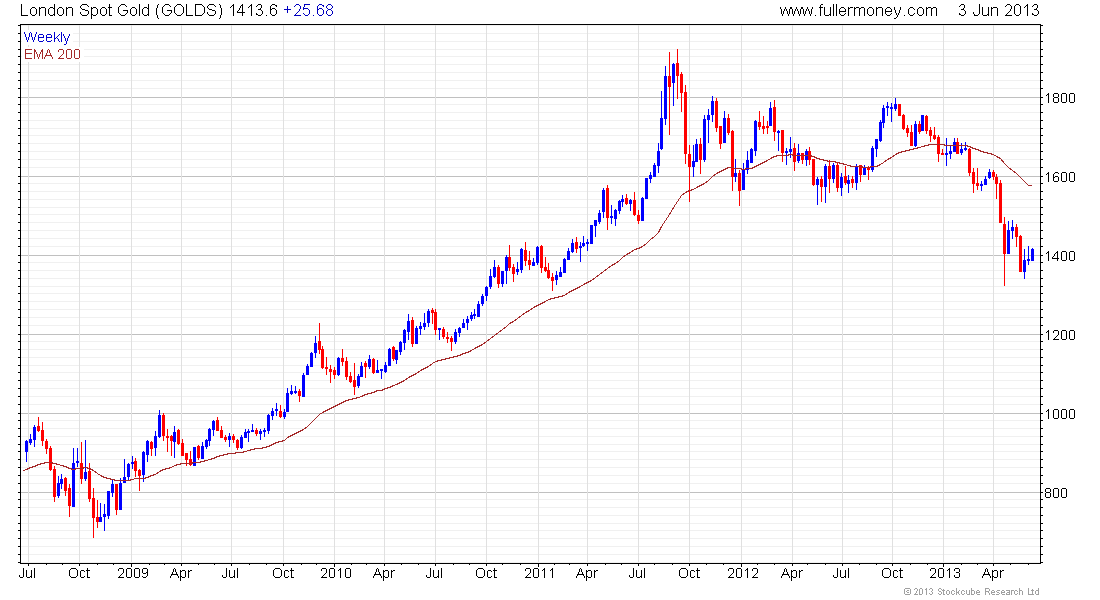Click the 2011 year label on time axis
The width and height of the screenshot is (1100, 600).
coord(539,573)
